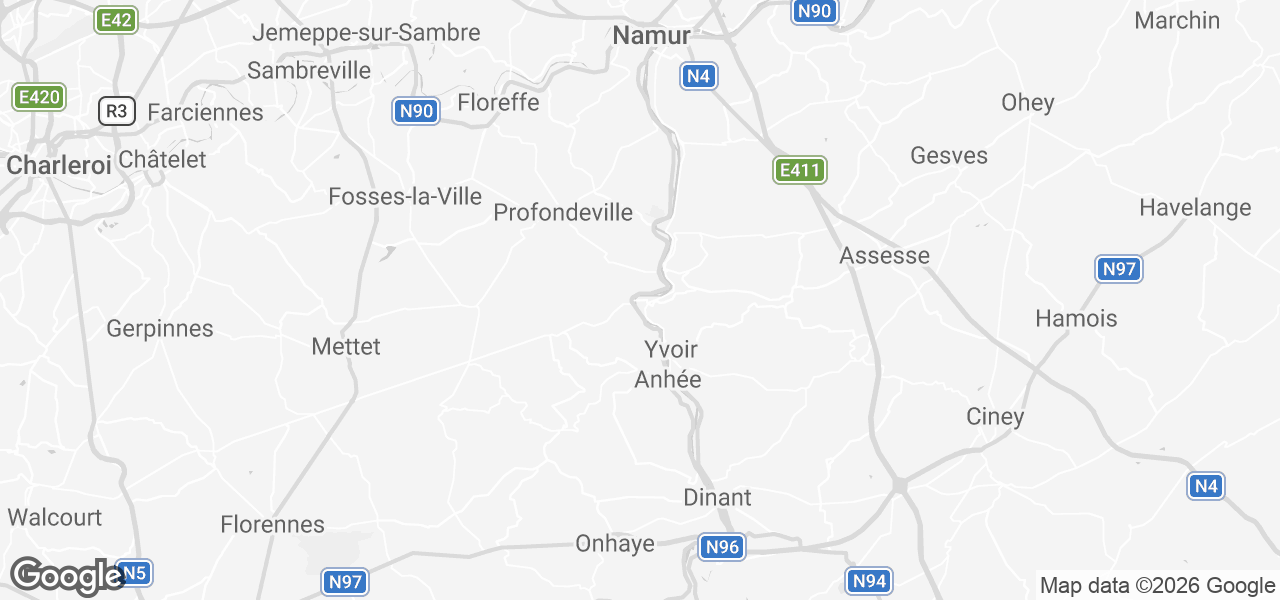Click the Fosses-la-Ville label
The width and height of the screenshot is (1280, 600).
(x=405, y=197)
